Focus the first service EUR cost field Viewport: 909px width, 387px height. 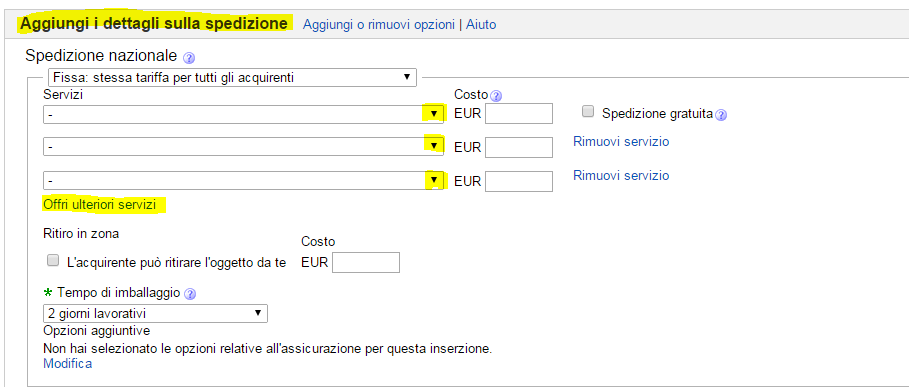pos(519,114)
